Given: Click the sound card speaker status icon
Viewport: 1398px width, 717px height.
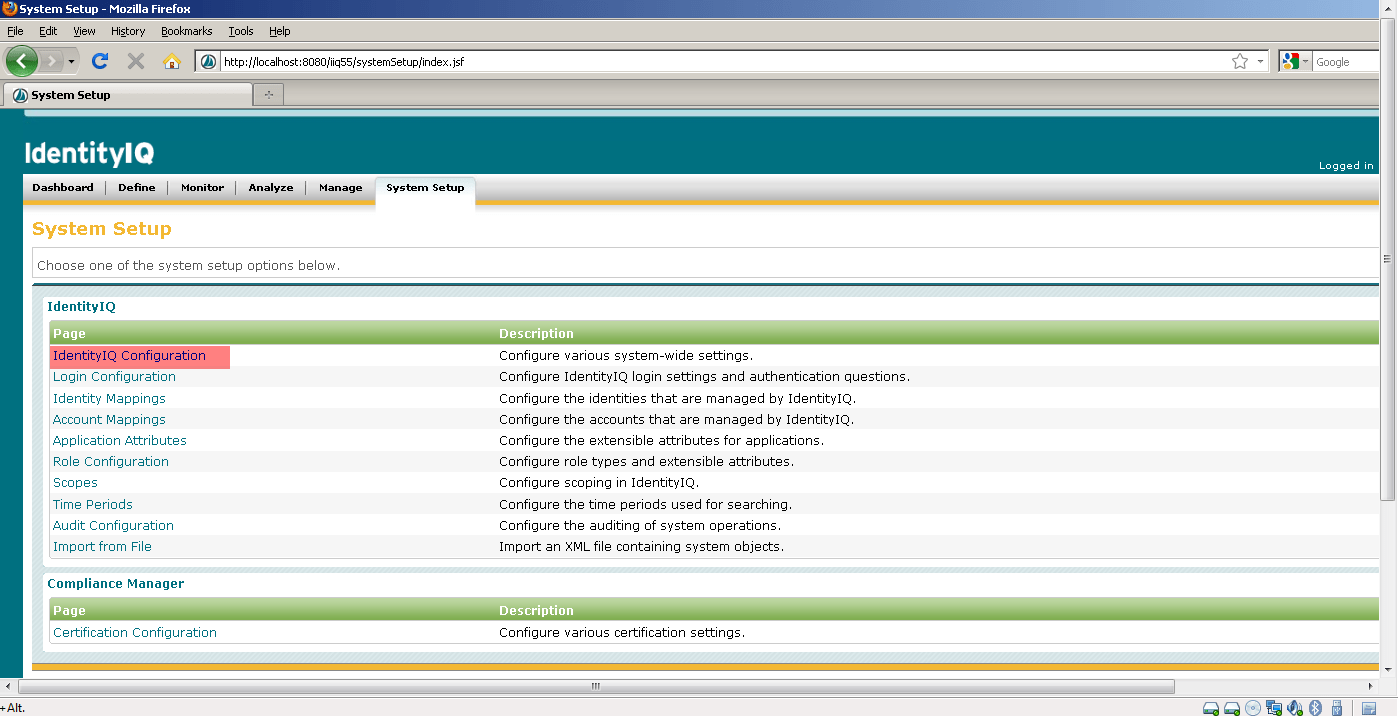Looking at the screenshot, I should [x=1295, y=708].
